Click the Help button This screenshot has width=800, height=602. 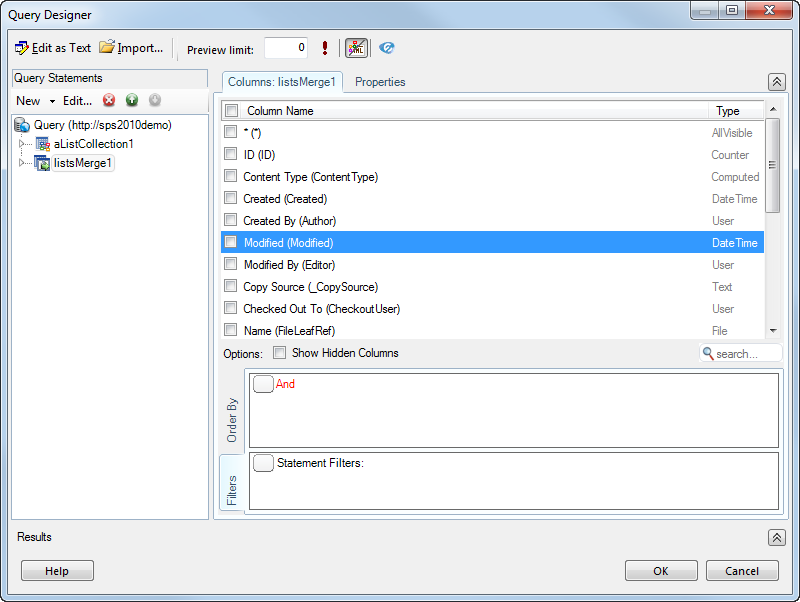(x=57, y=571)
